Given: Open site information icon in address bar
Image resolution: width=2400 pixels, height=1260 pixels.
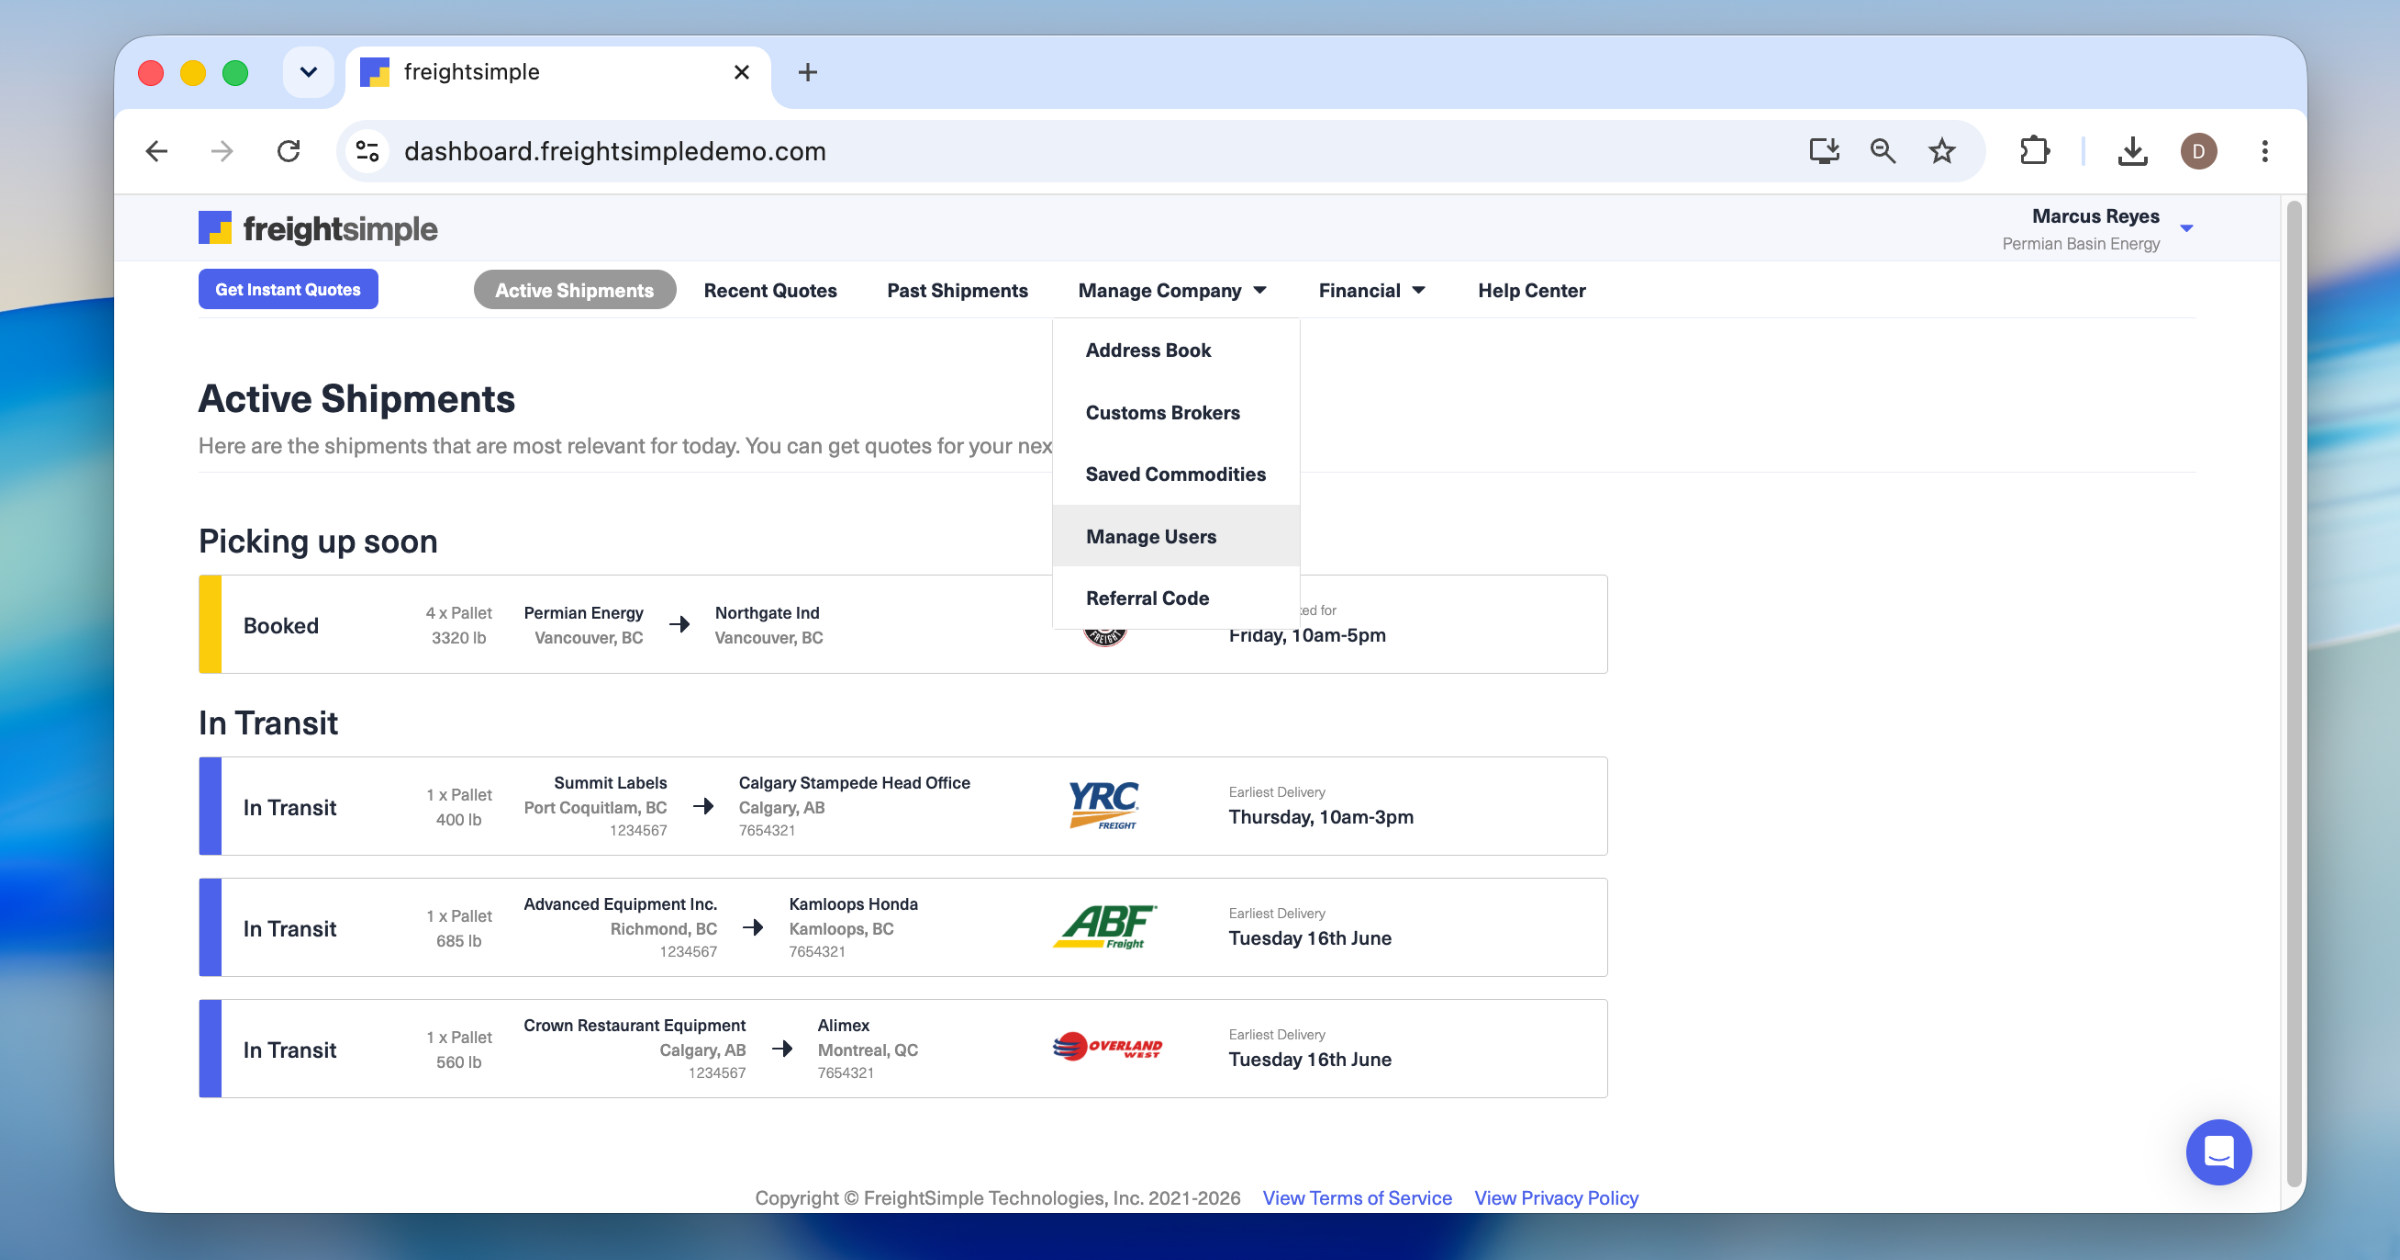Looking at the screenshot, I should pos(367,151).
